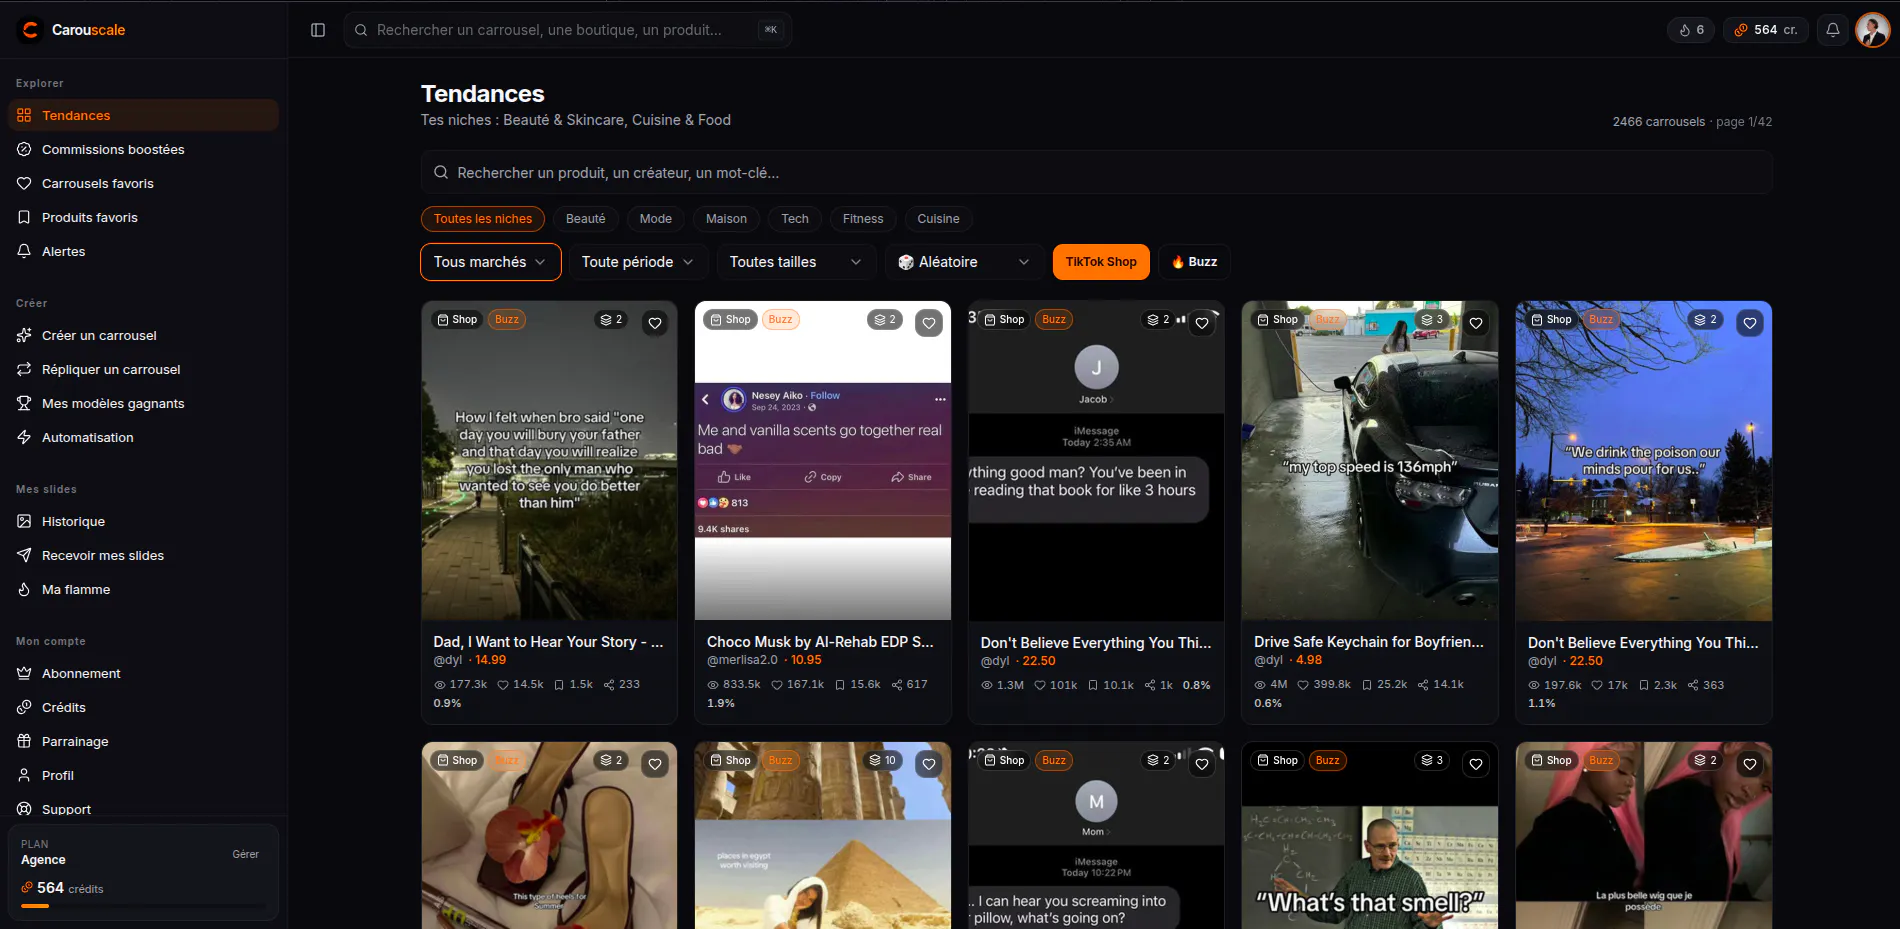Click the Carouscale logo
The image size is (1900, 929).
(73, 30)
